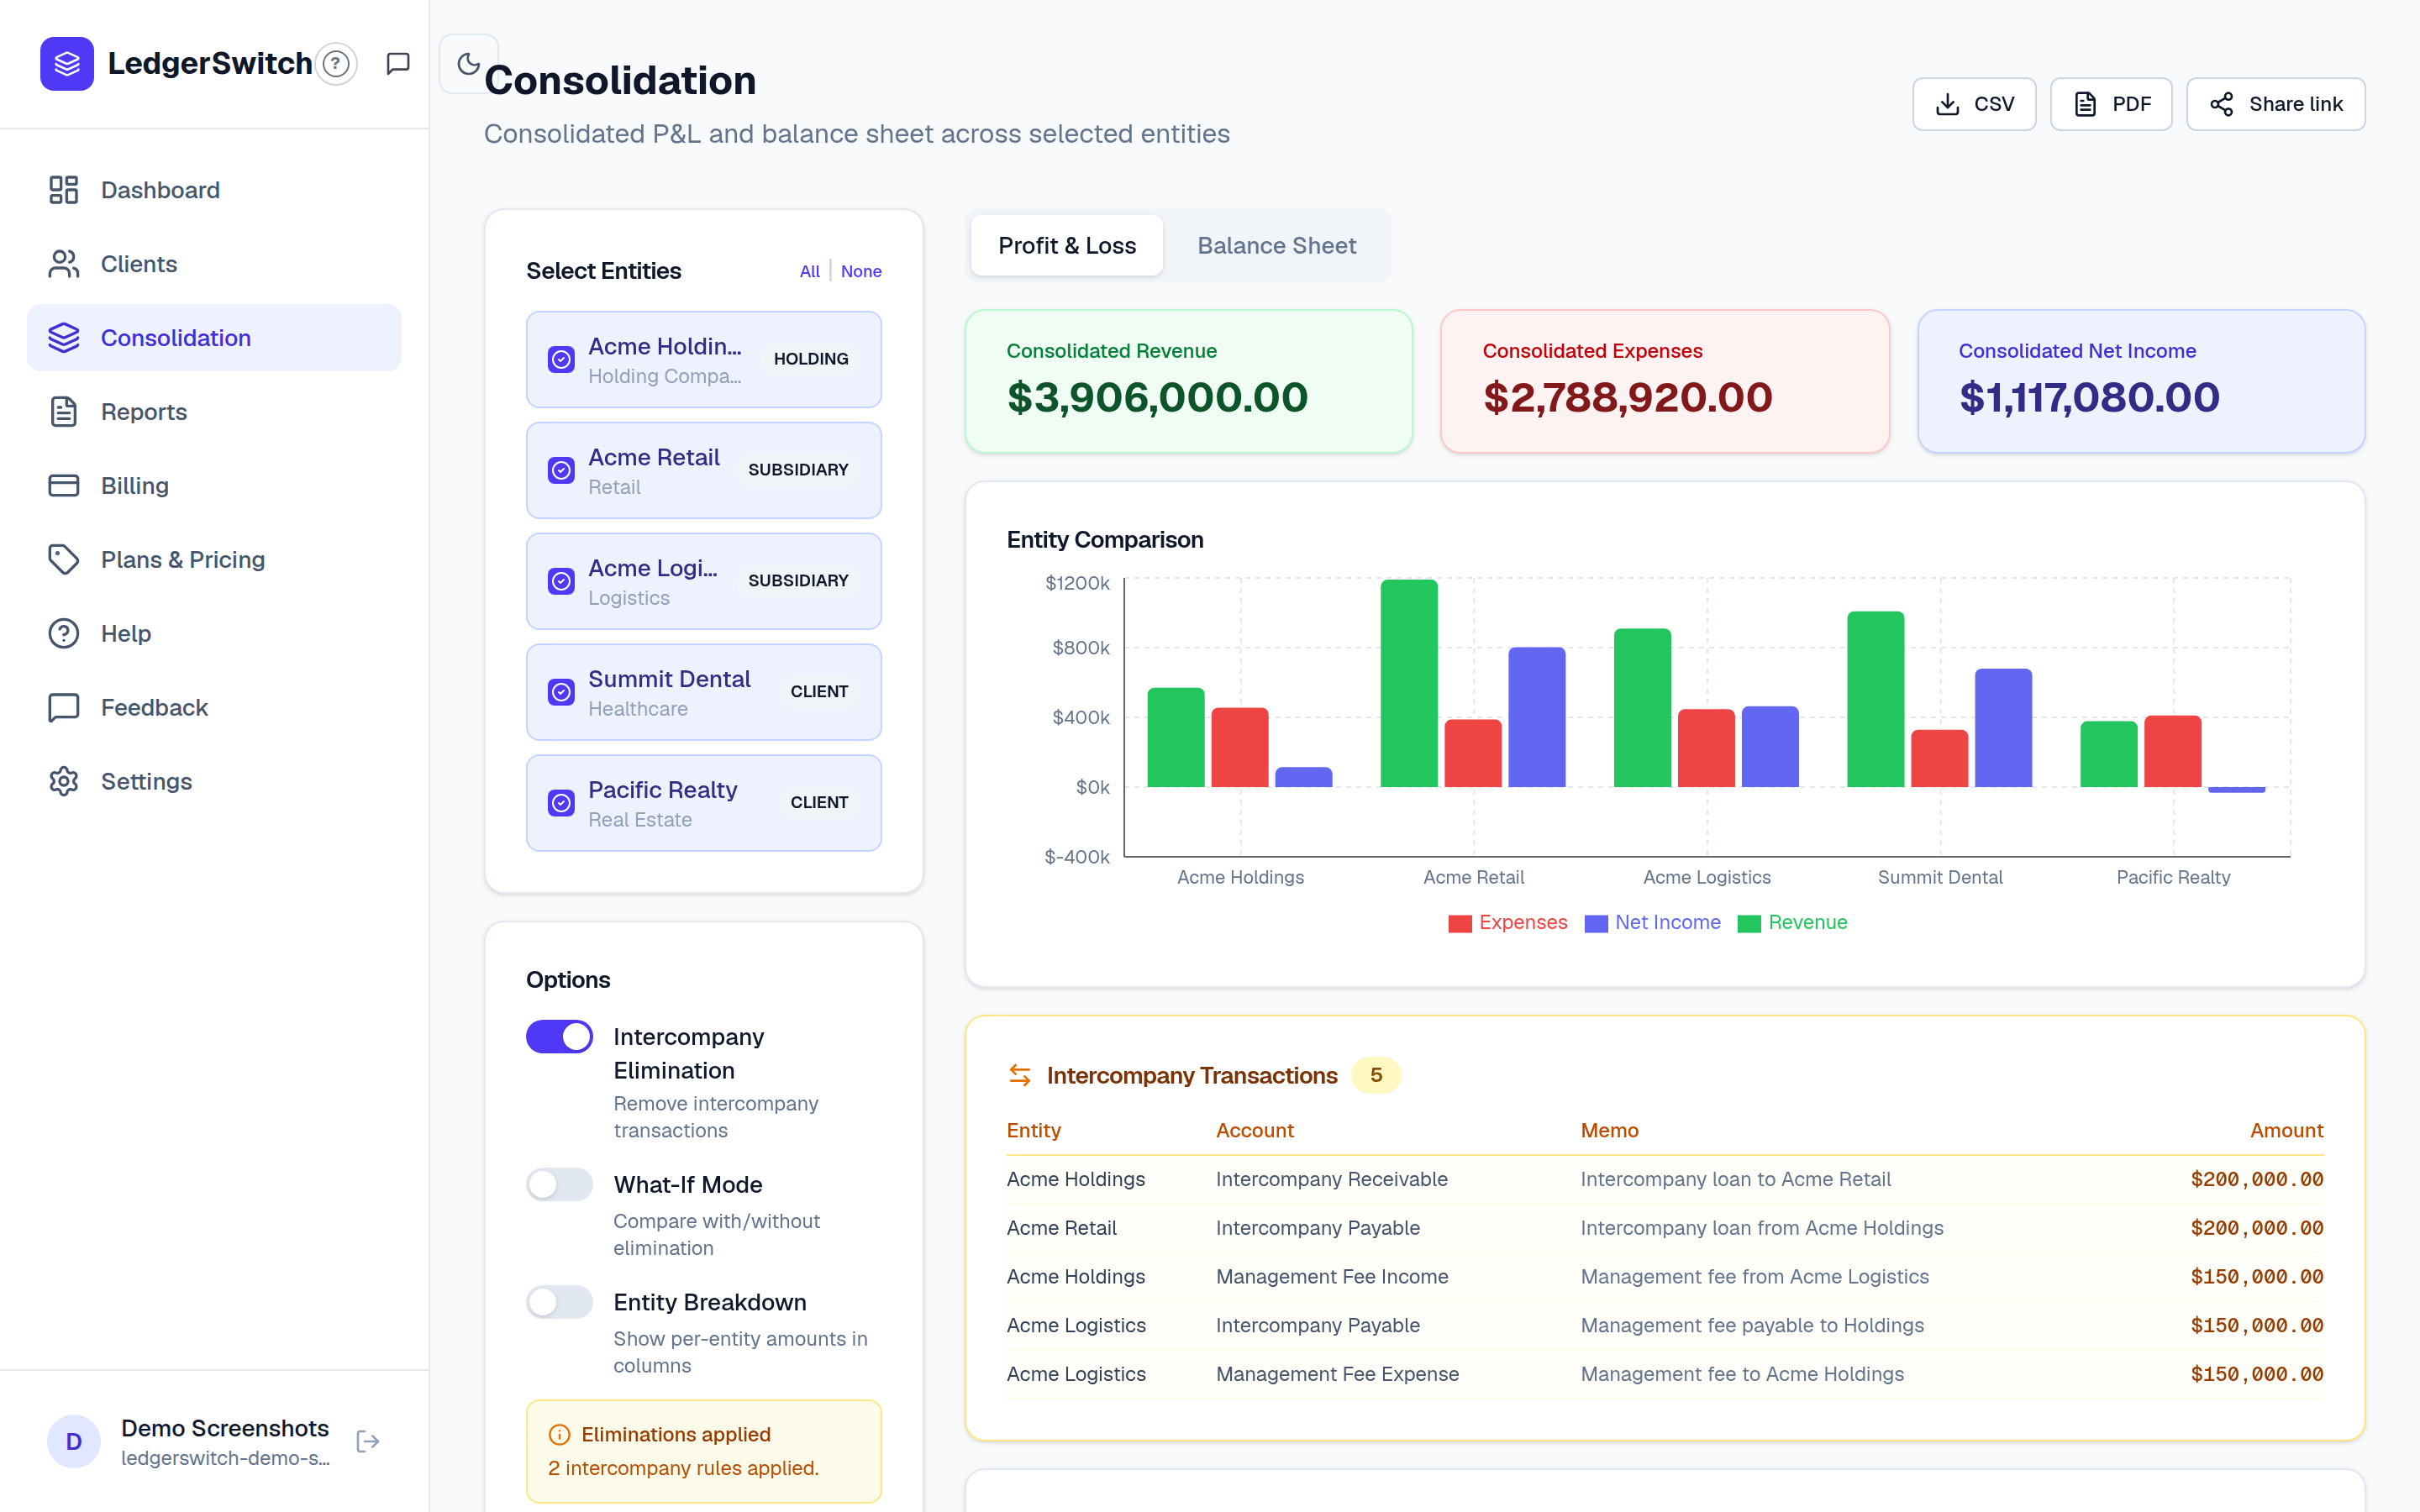The width and height of the screenshot is (2420, 1512).
Task: Disable the Intercompany Elimination toggle
Action: pos(560,1037)
